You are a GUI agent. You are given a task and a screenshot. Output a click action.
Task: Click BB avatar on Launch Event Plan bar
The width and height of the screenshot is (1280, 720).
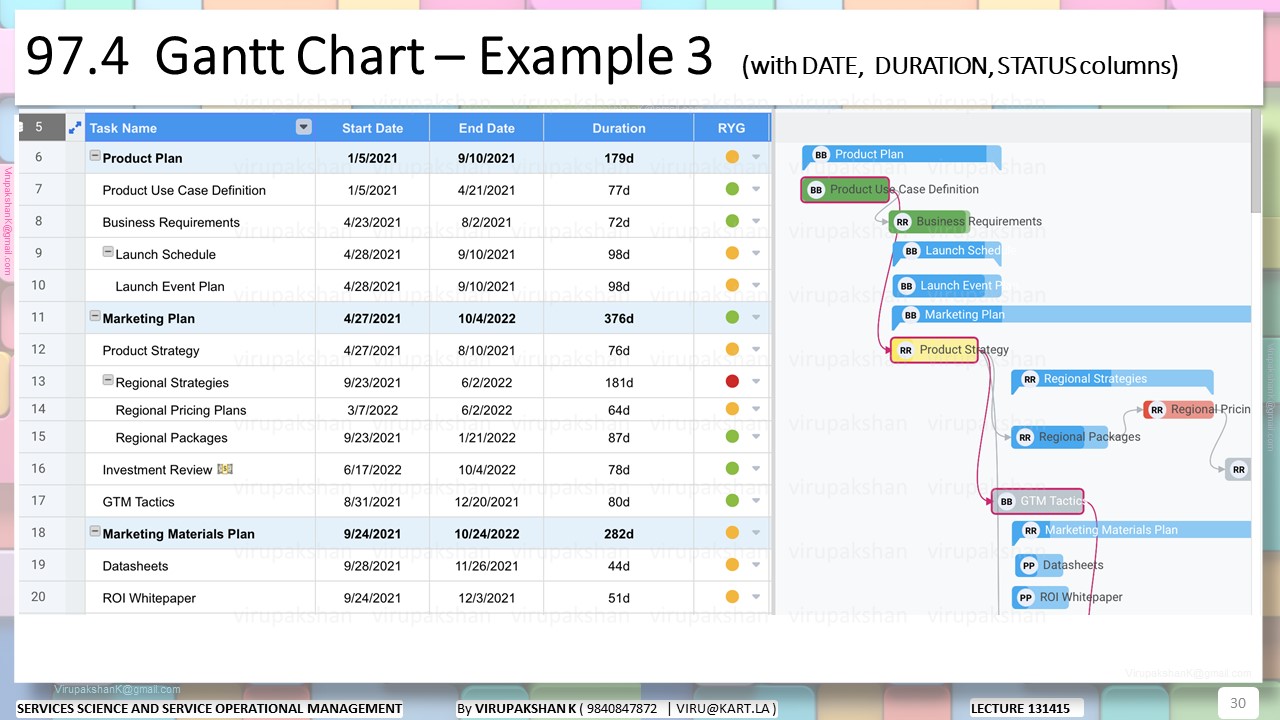[x=906, y=286]
